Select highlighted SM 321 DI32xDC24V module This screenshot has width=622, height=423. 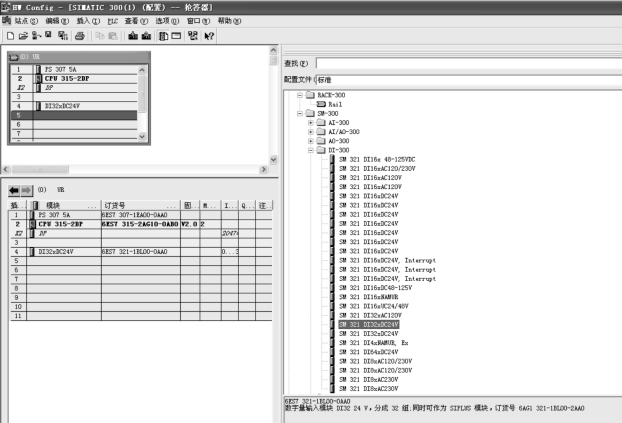coord(369,324)
